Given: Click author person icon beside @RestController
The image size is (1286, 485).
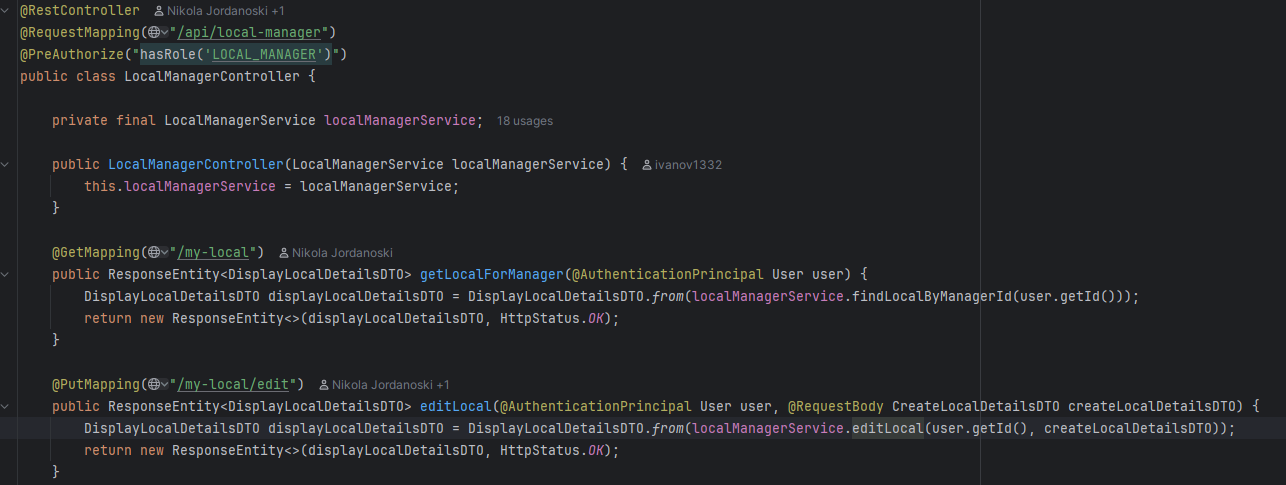Looking at the screenshot, I should 160,11.
